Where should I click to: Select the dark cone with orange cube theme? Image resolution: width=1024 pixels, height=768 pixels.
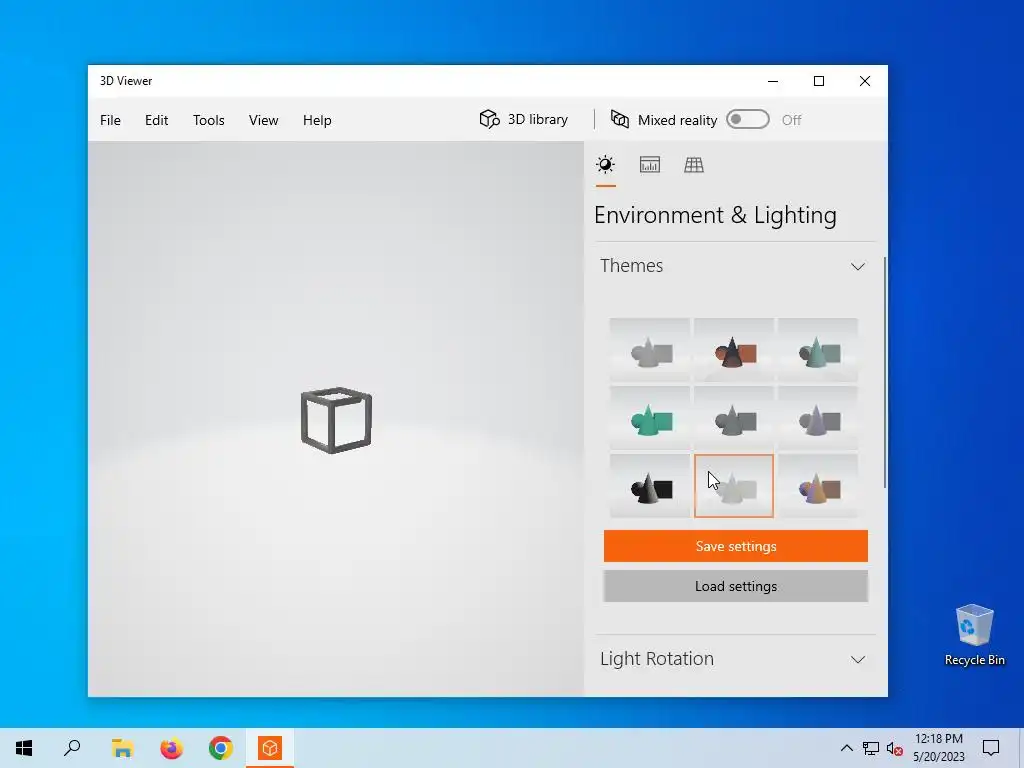tap(734, 350)
